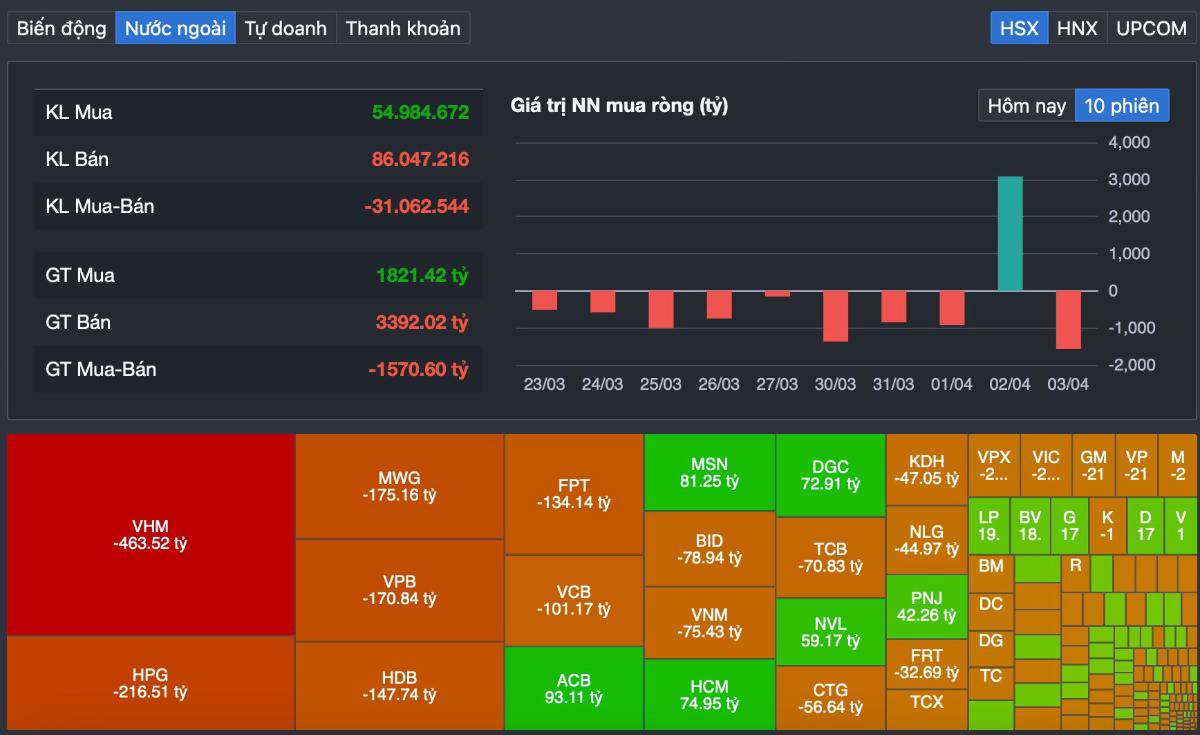Viewport: 1200px width, 735px height.
Task: Select the 10 phiên chart range
Action: [1121, 105]
